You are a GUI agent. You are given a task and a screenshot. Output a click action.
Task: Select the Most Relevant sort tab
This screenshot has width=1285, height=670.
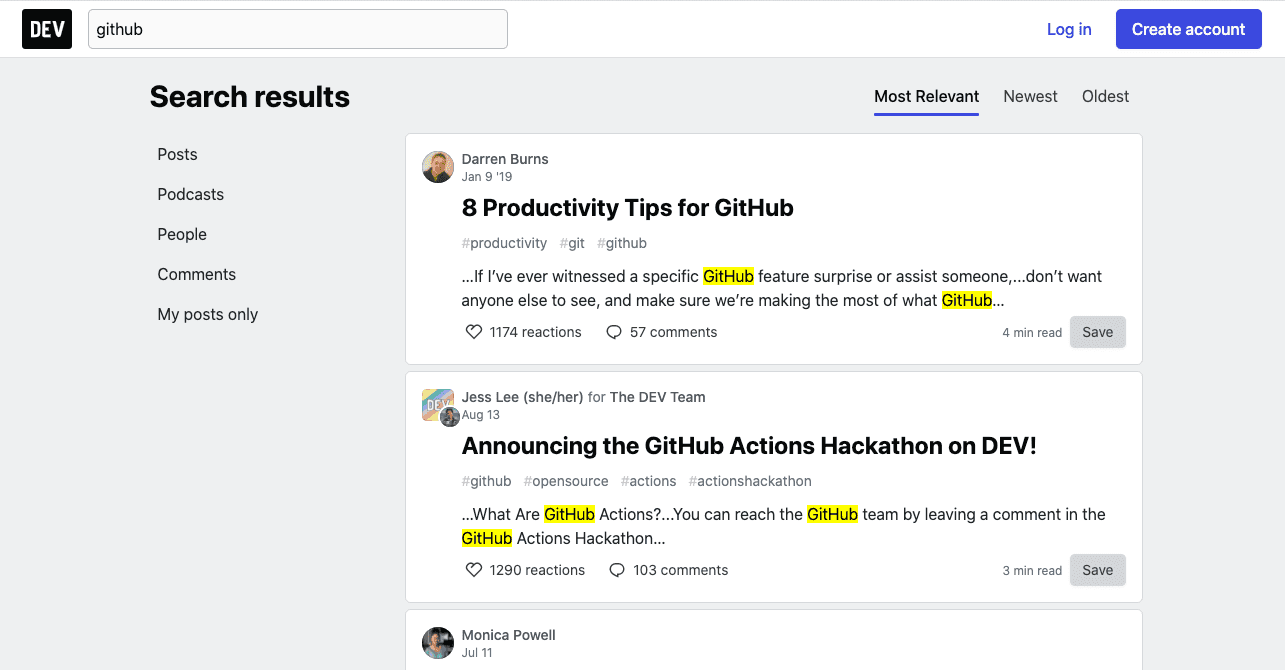pos(926,97)
